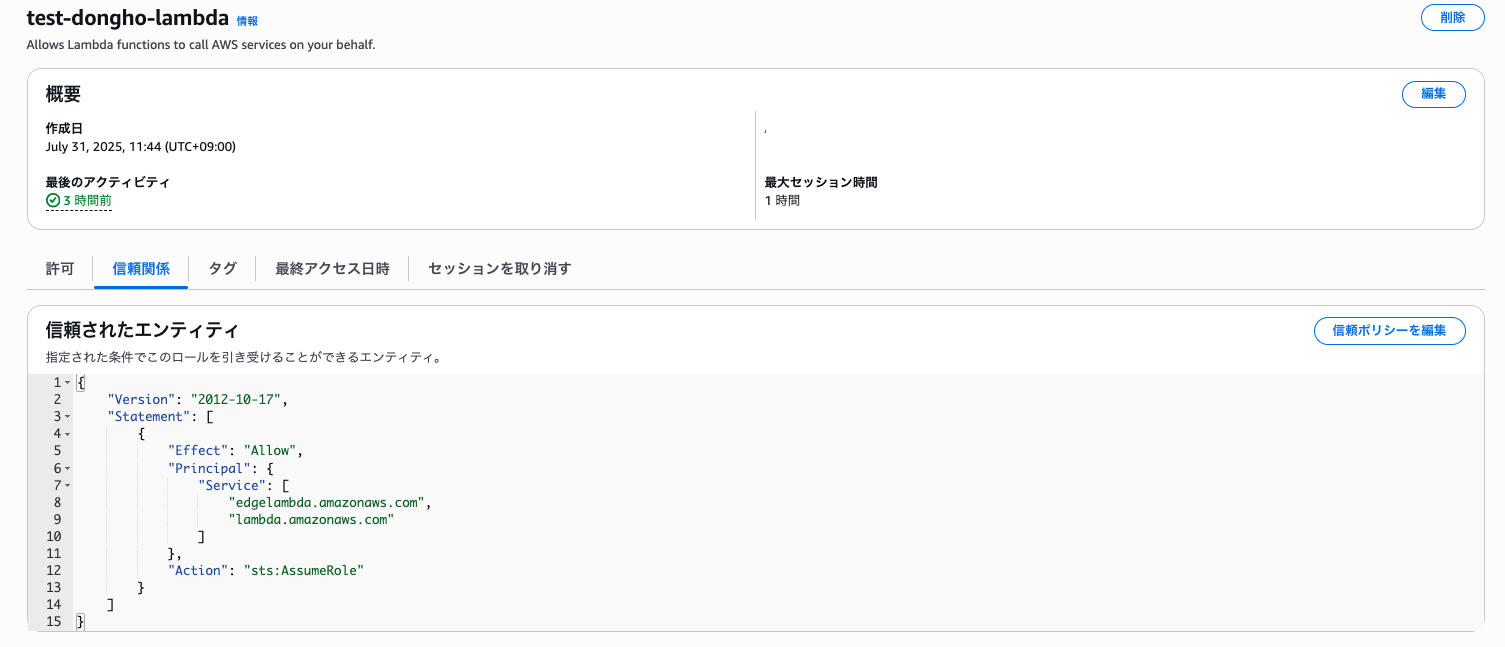Collapse the Service array fold arrow on line 7
This screenshot has height=647, width=1505.
67,485
